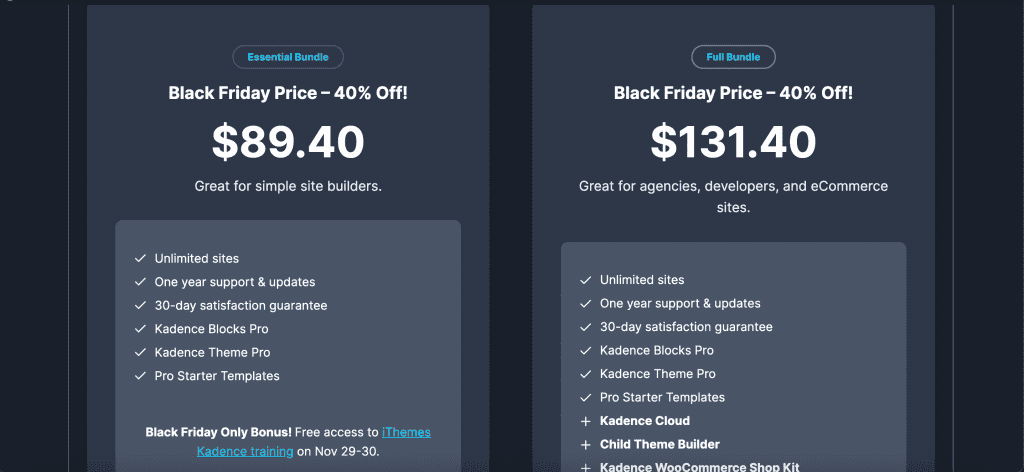Click the $131.40 price text
Screen dimensions: 1024x472
(733, 142)
